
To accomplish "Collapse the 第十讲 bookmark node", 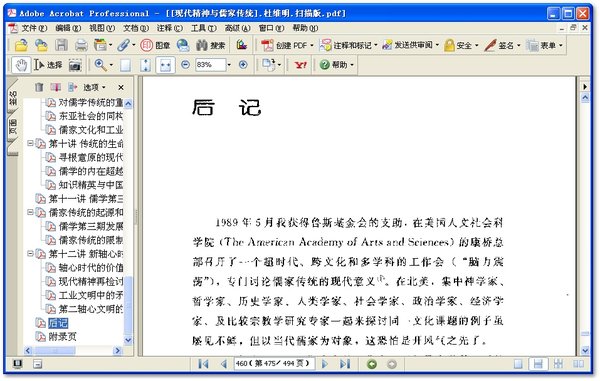I will [x=30, y=143].
